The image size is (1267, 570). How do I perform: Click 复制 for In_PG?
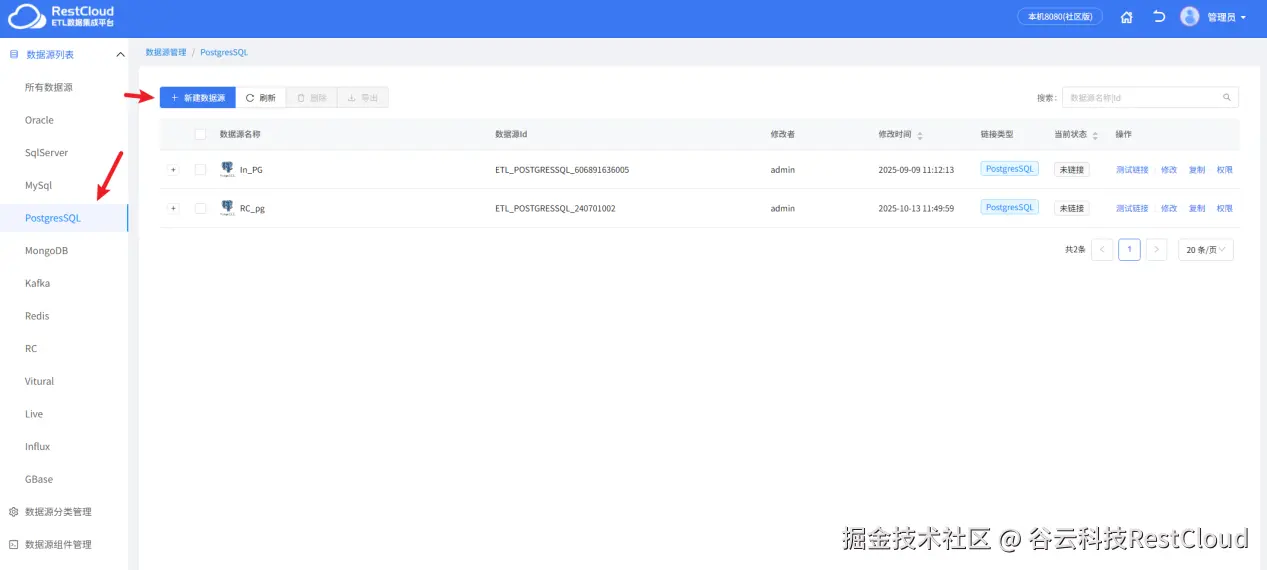(x=1197, y=170)
